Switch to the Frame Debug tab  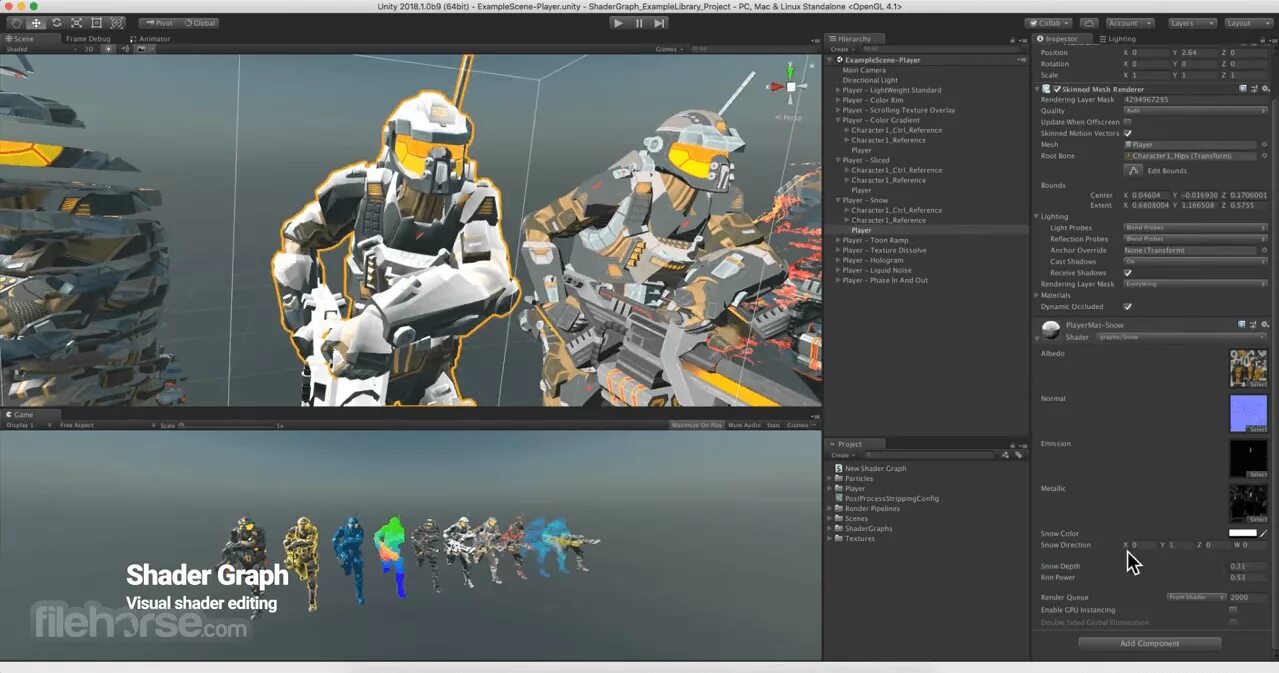point(88,39)
